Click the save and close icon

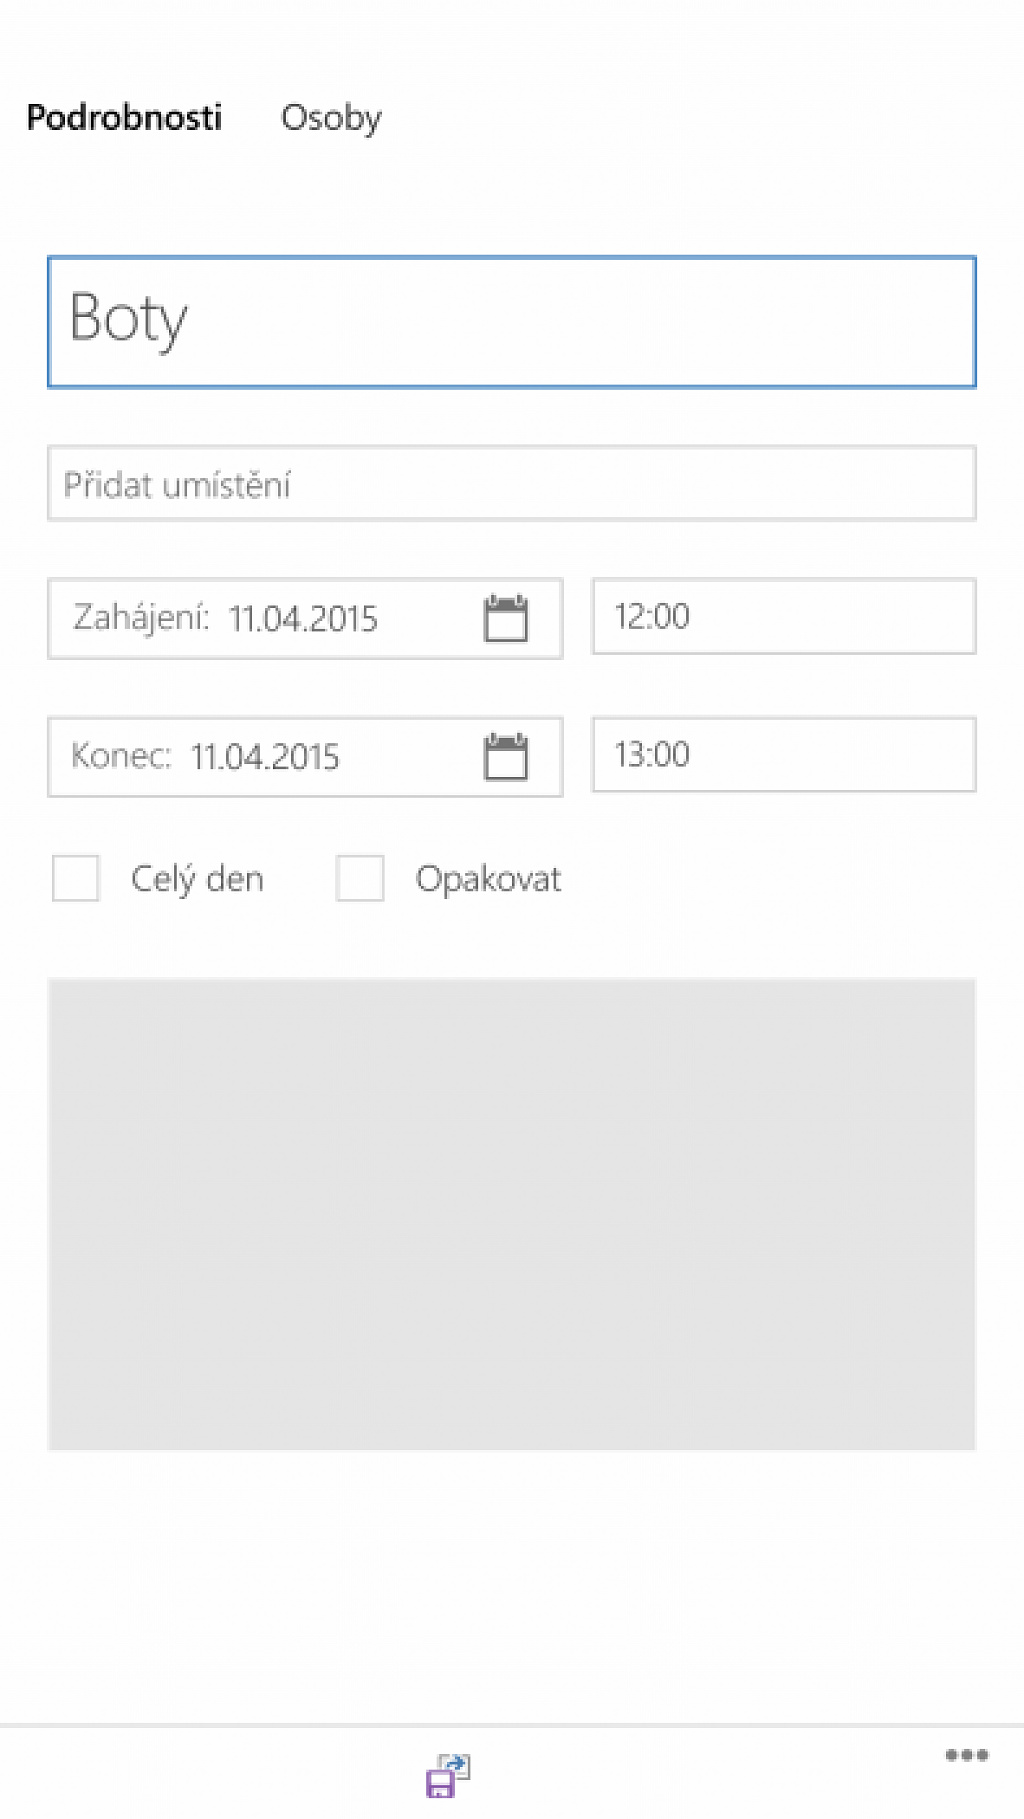(448, 1776)
